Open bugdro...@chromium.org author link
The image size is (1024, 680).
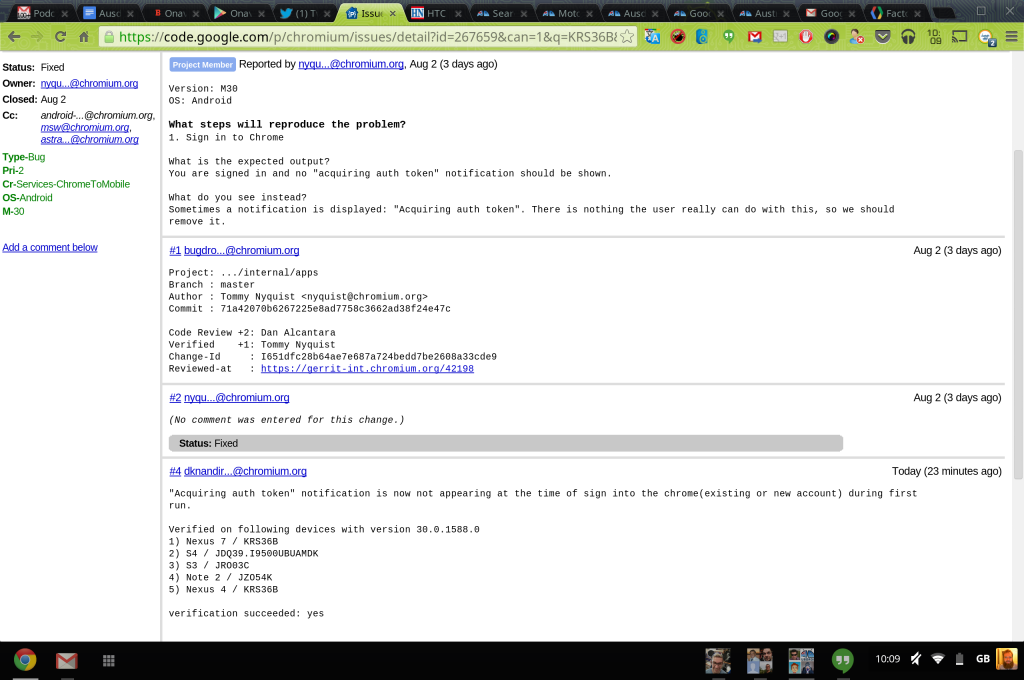(242, 250)
